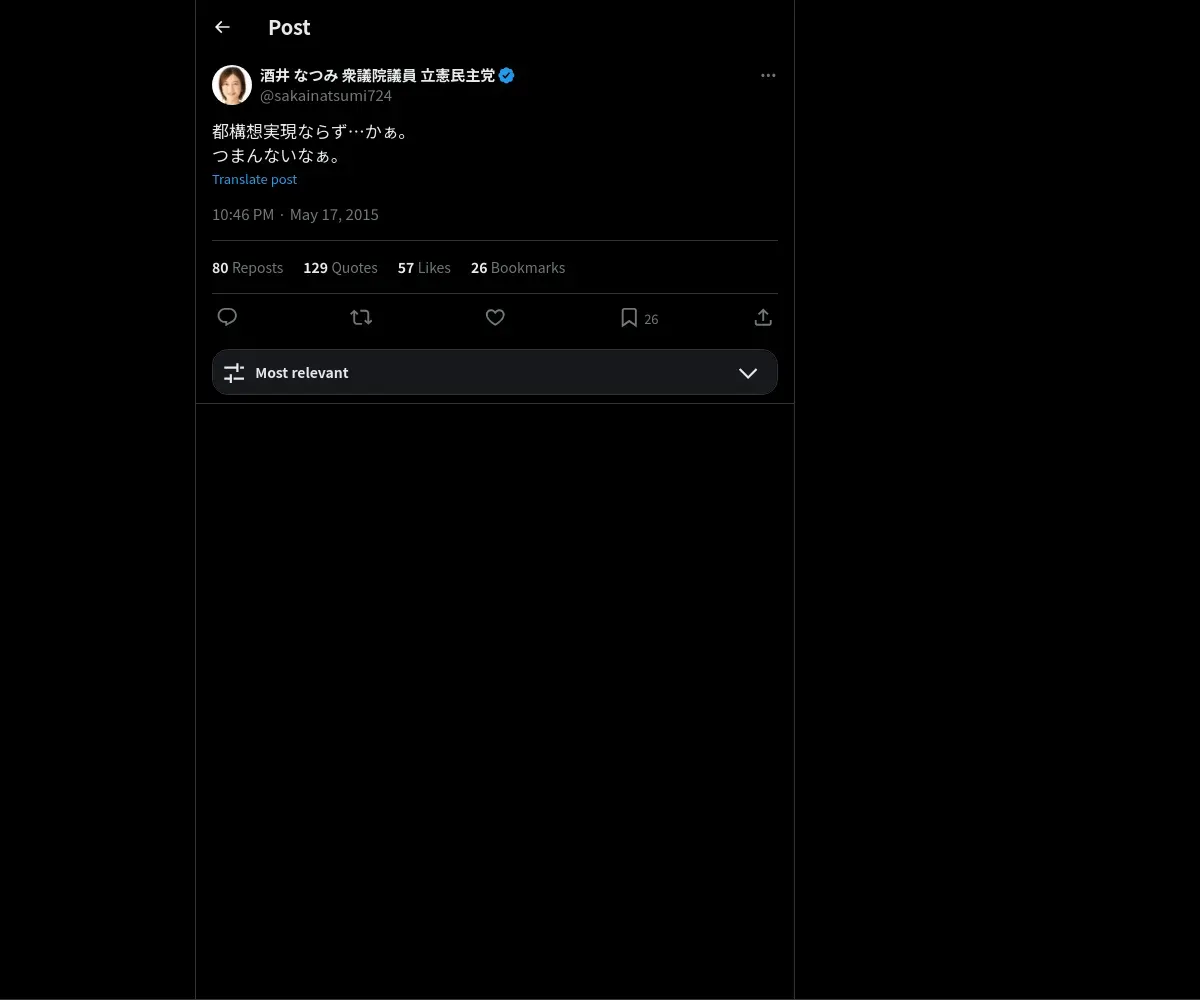Click the @sakainatsumi724 handle
The image size is (1200, 1000).
[326, 96]
